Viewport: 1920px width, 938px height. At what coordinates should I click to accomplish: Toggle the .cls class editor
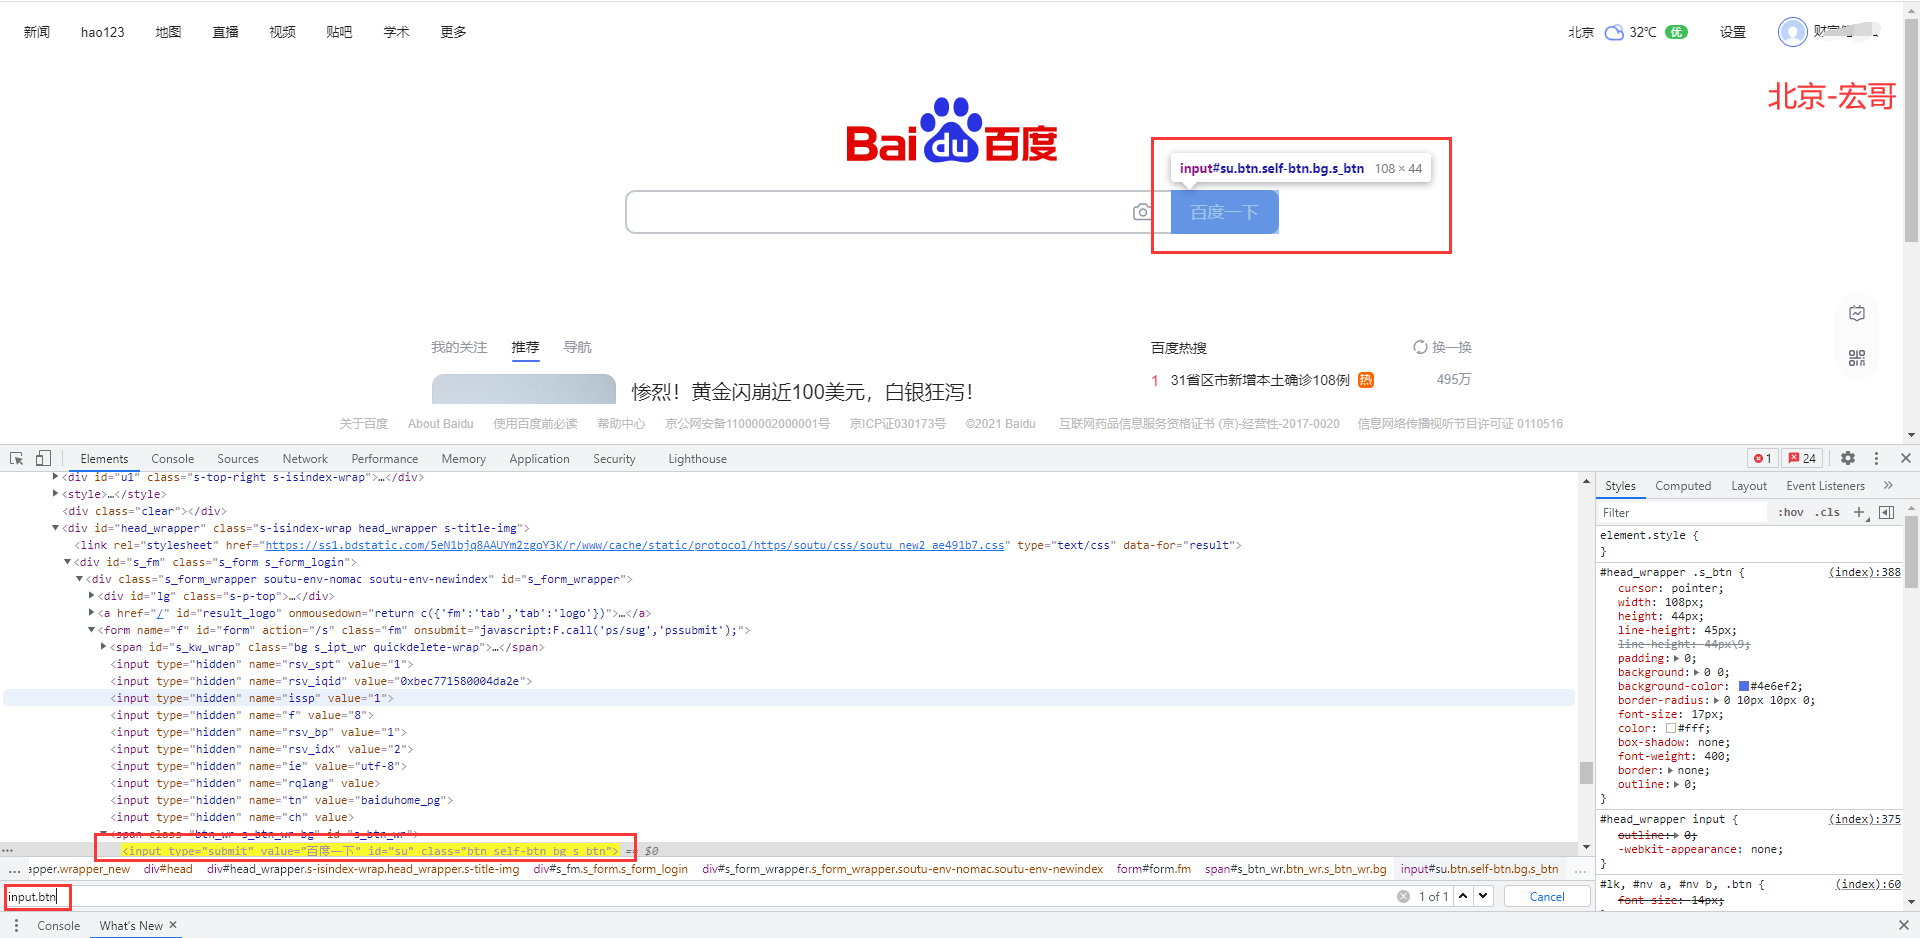[1827, 512]
